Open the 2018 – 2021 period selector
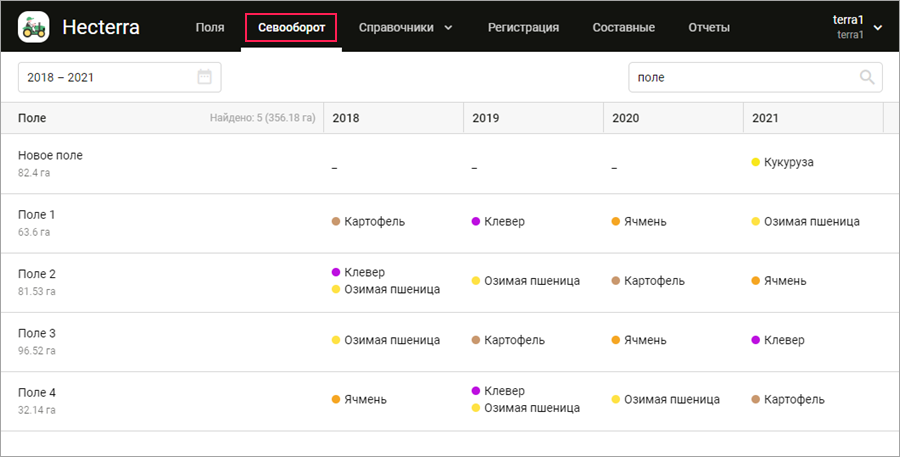 119,77
